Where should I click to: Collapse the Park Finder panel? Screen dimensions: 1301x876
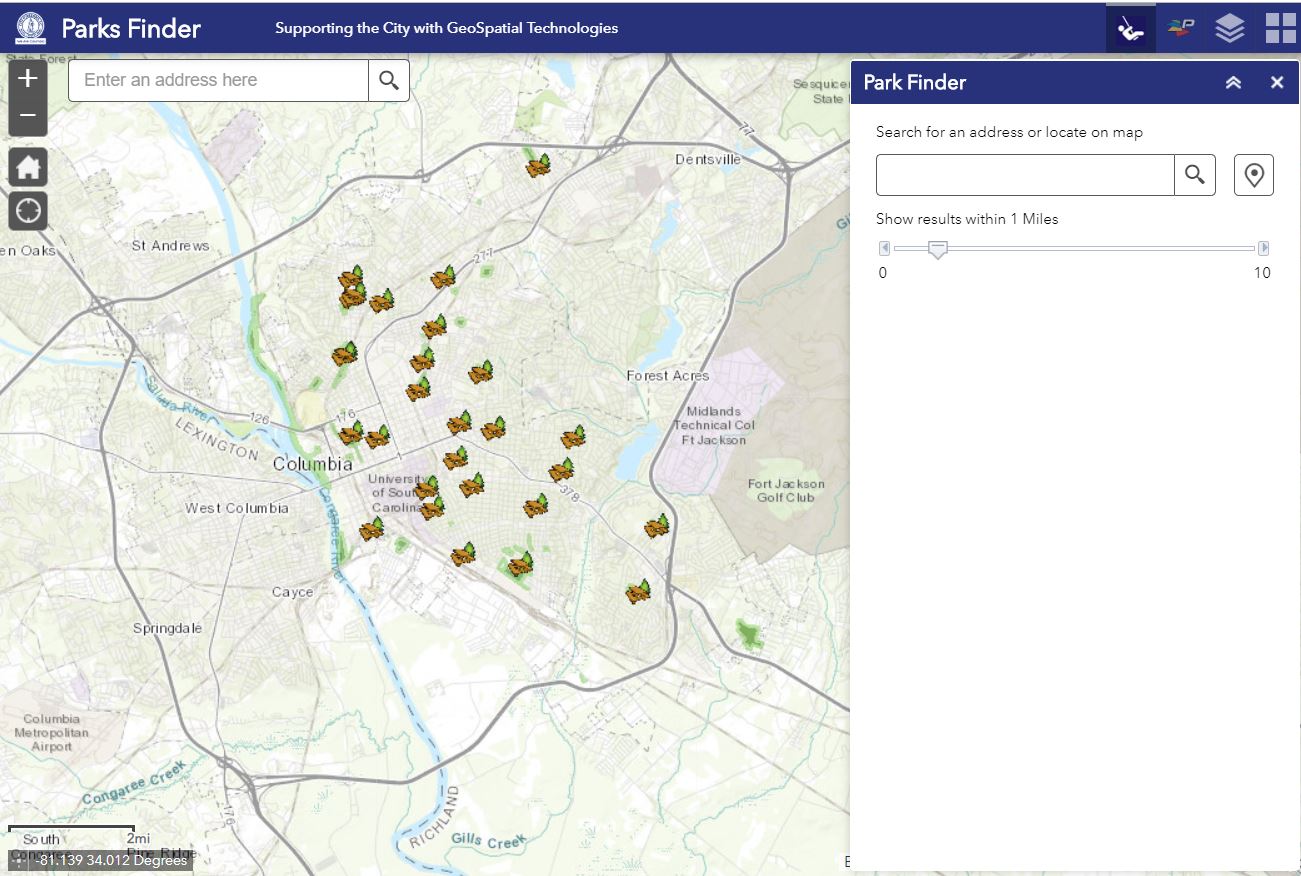click(x=1233, y=83)
